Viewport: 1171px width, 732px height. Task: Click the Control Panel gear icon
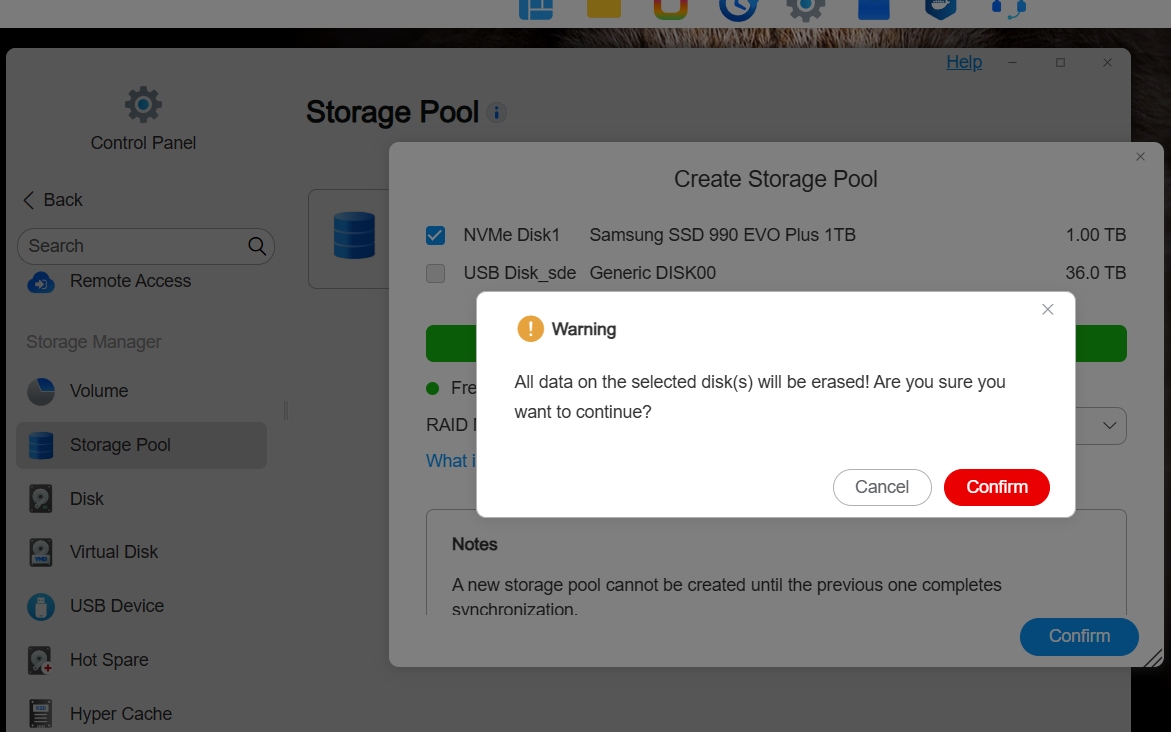(x=143, y=105)
